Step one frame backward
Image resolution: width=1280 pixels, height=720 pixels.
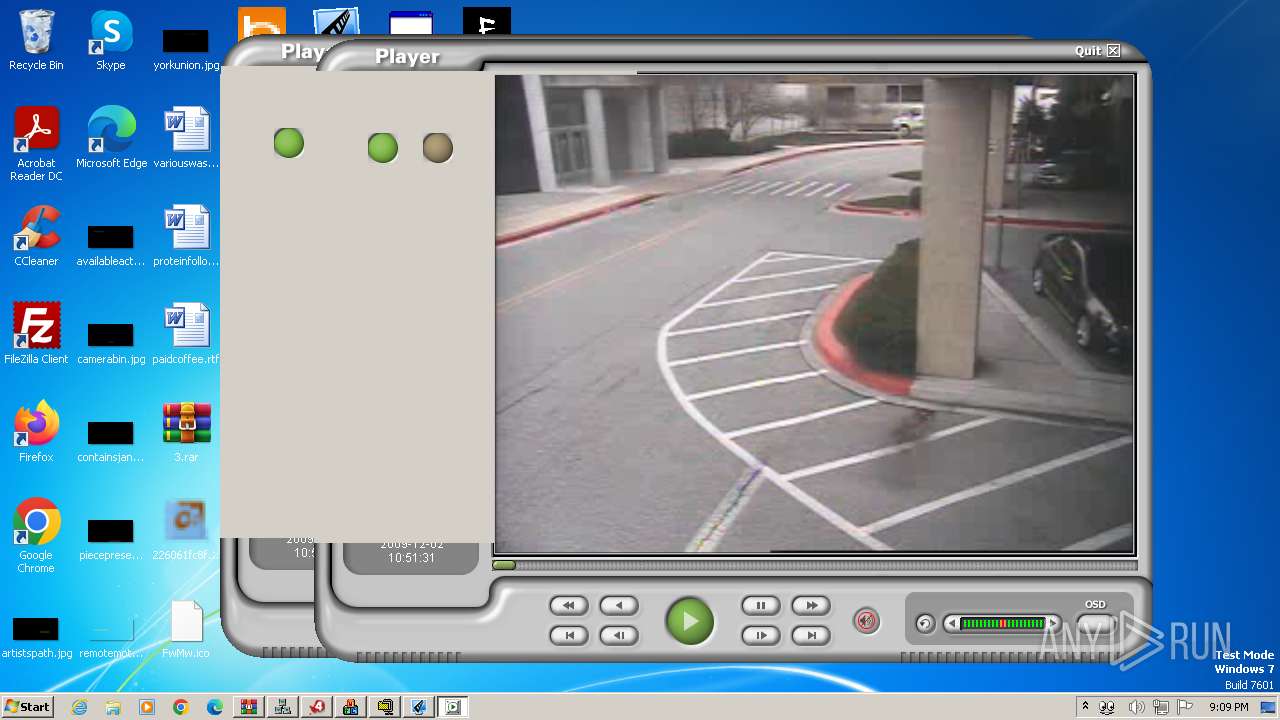[x=618, y=635]
